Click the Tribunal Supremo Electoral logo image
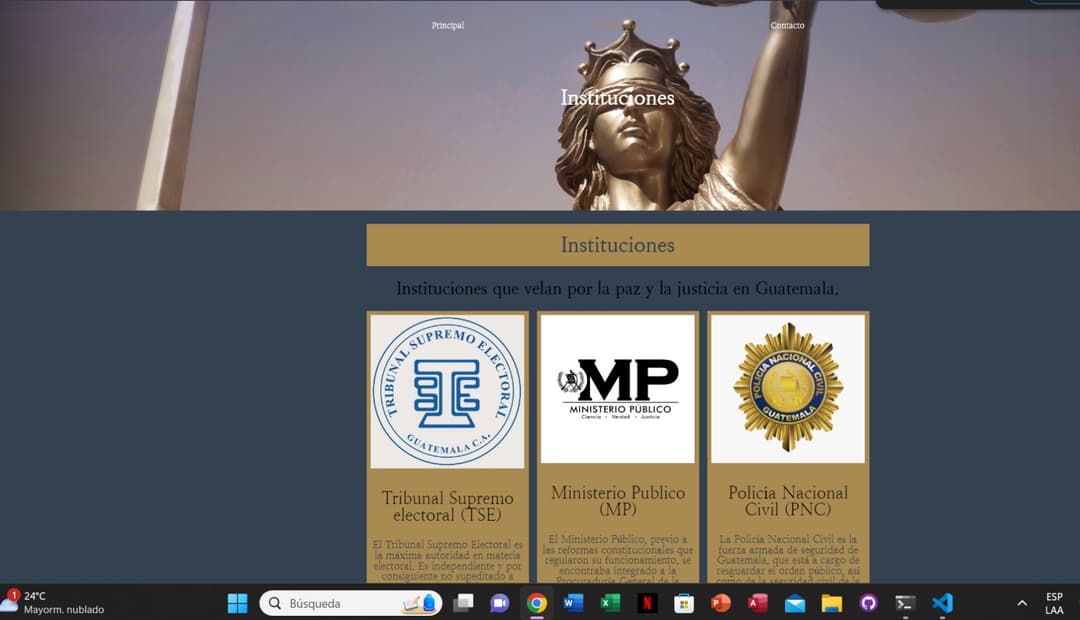The width and height of the screenshot is (1080, 620). point(447,391)
